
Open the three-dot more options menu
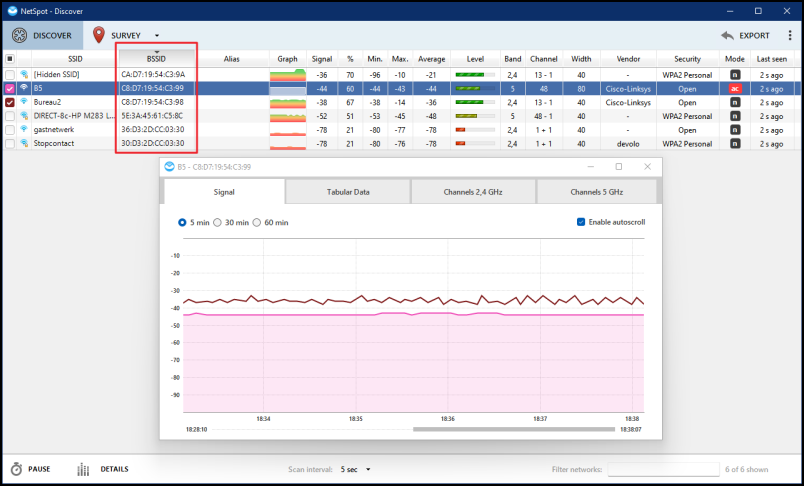pos(790,35)
